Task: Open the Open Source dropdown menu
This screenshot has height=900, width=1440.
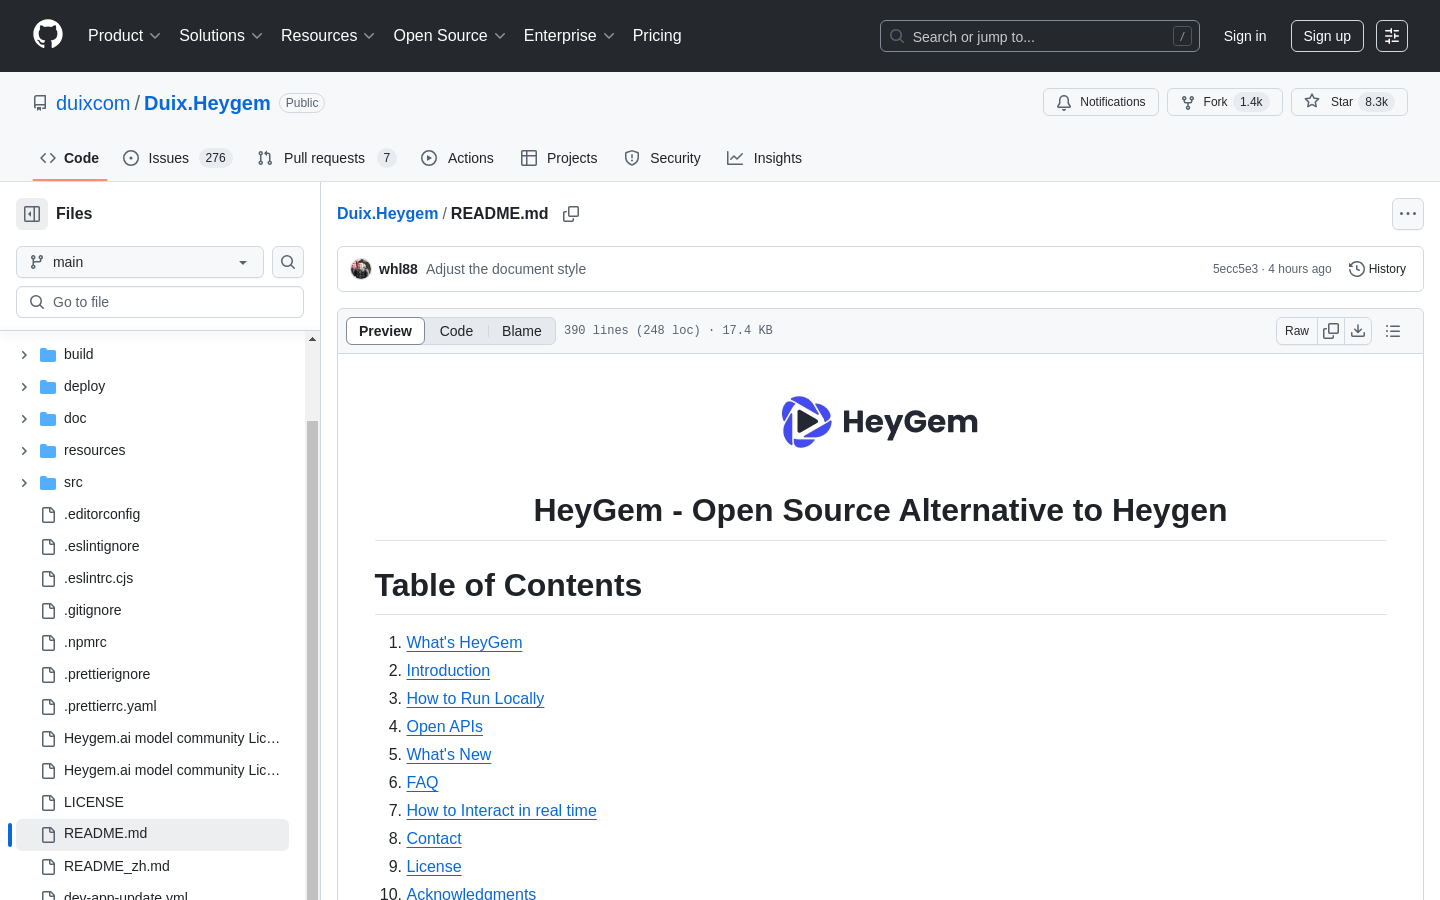Action: (450, 36)
